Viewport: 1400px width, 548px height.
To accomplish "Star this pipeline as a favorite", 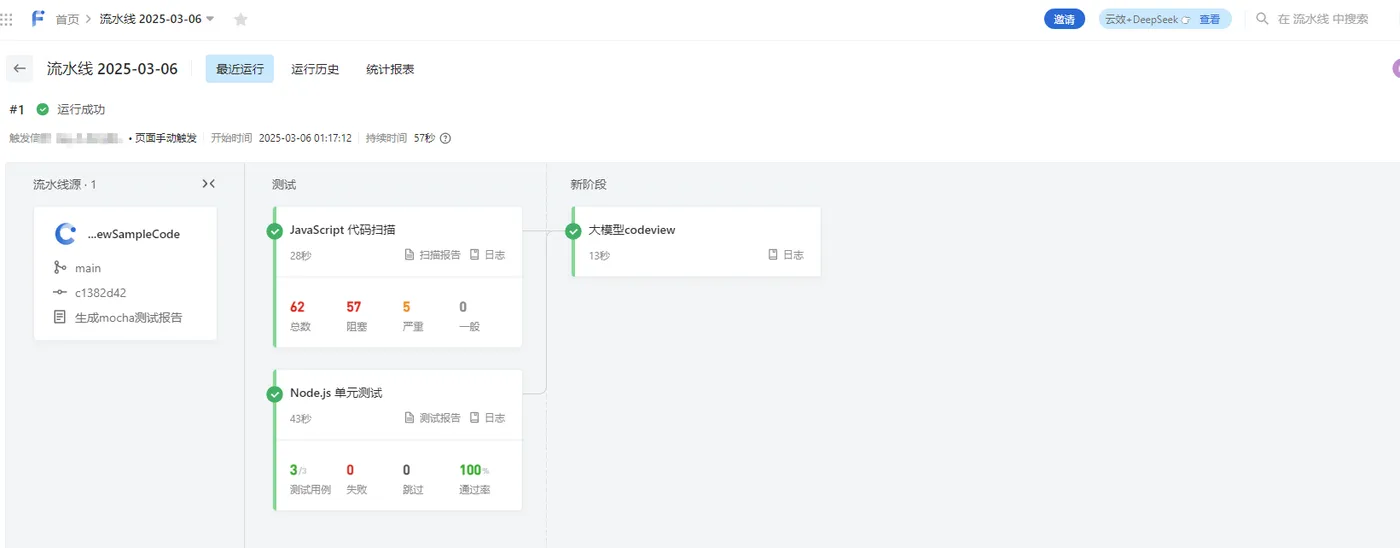I will [240, 20].
